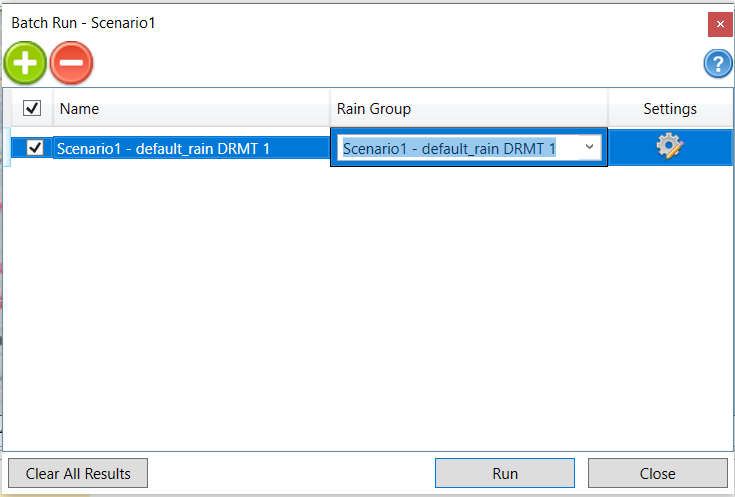
Task: Click the Close button at the bottom
Action: point(657,473)
